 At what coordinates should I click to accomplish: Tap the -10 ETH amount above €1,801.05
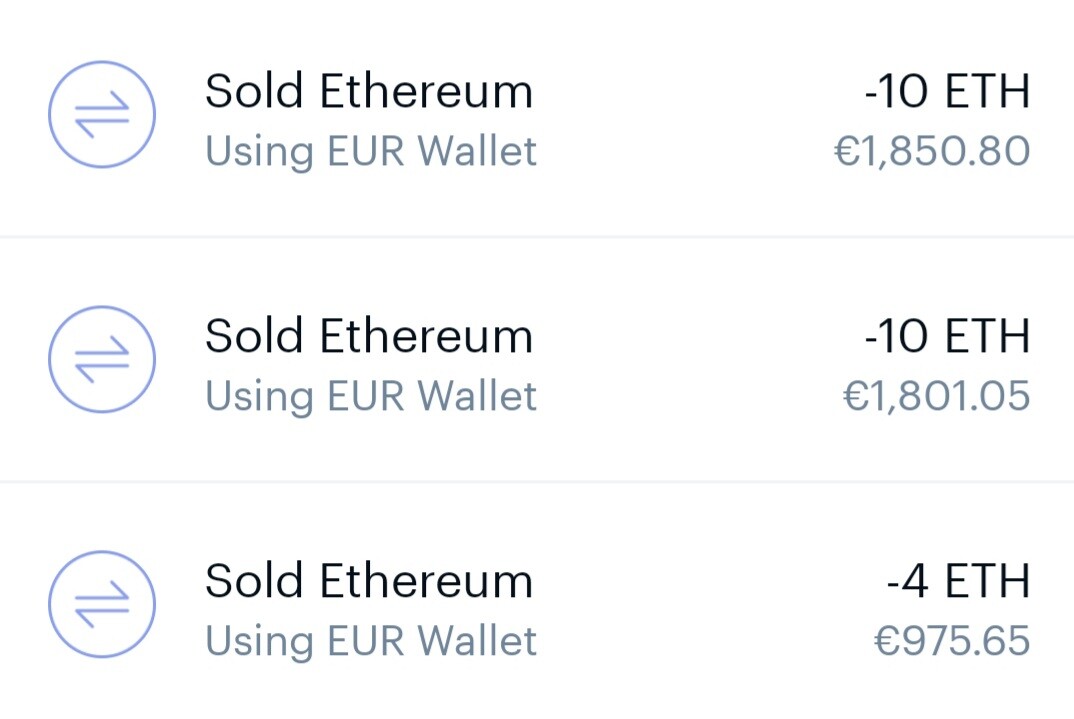pos(947,336)
